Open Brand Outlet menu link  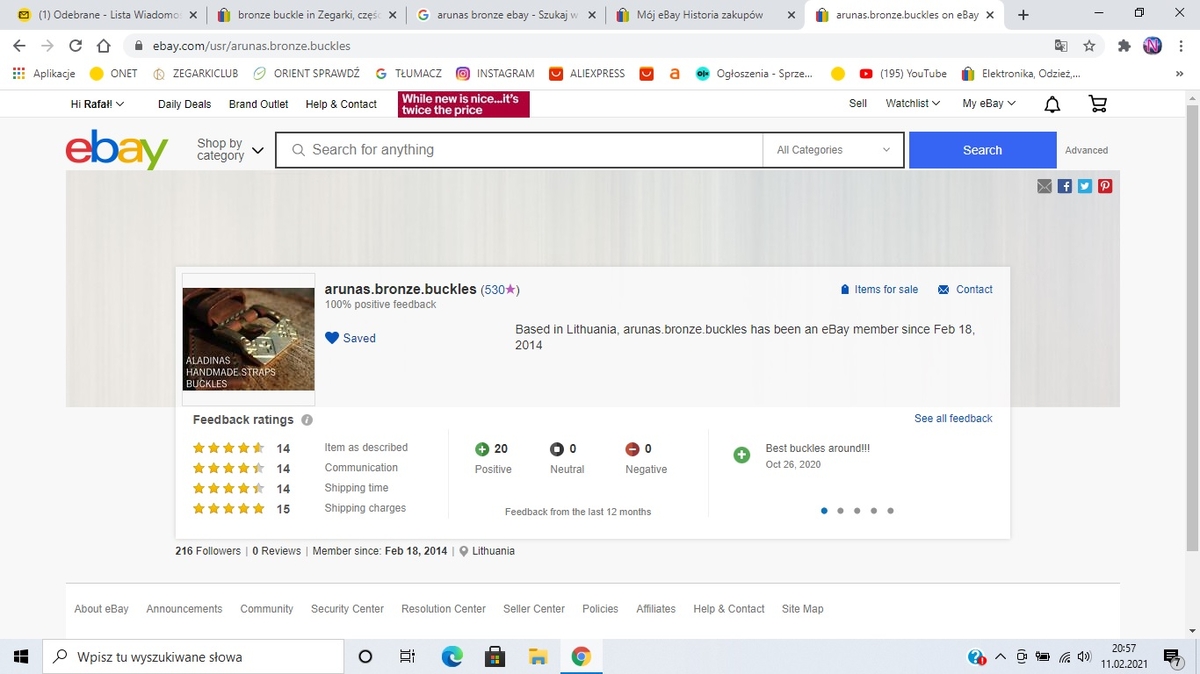pos(258,104)
